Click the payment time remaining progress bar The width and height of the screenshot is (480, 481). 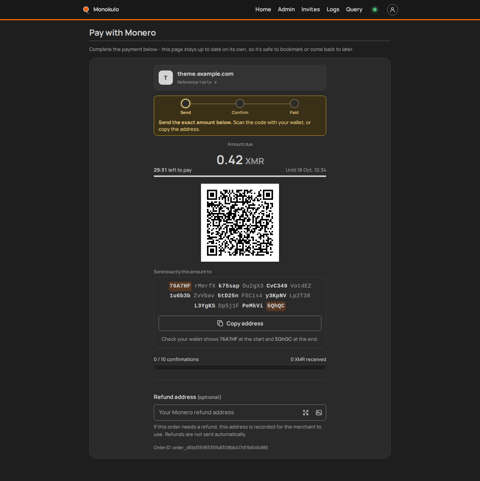[240, 176]
